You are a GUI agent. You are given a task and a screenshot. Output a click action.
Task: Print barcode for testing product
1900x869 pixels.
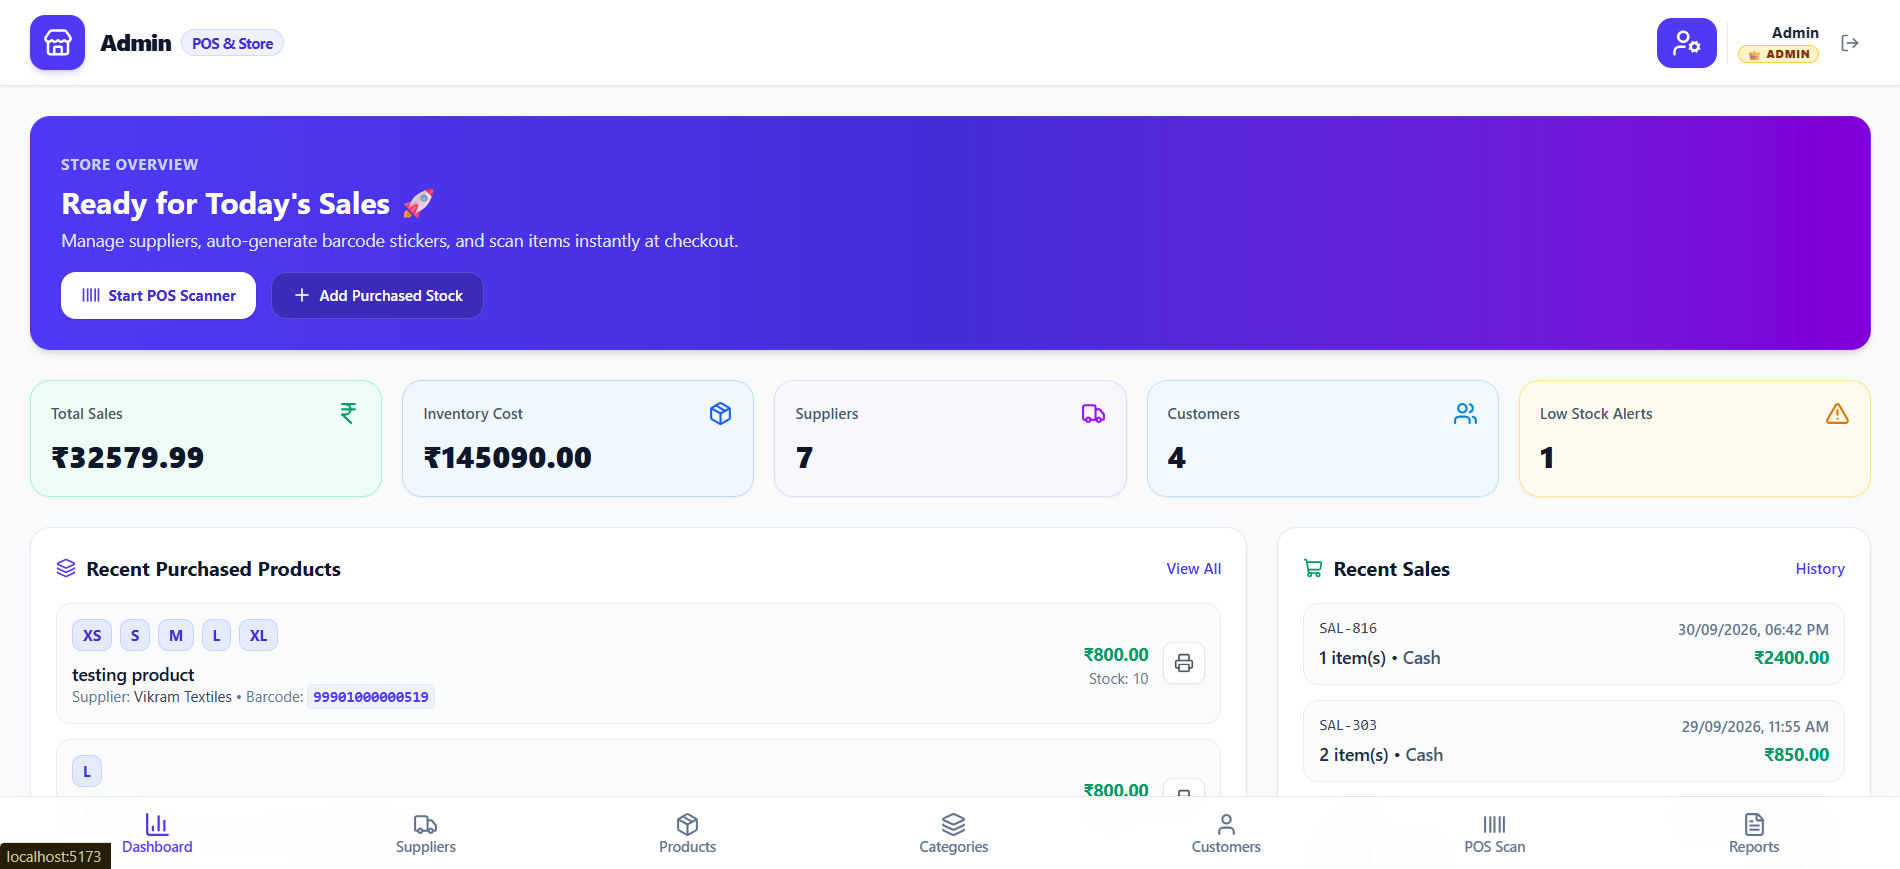click(x=1184, y=663)
